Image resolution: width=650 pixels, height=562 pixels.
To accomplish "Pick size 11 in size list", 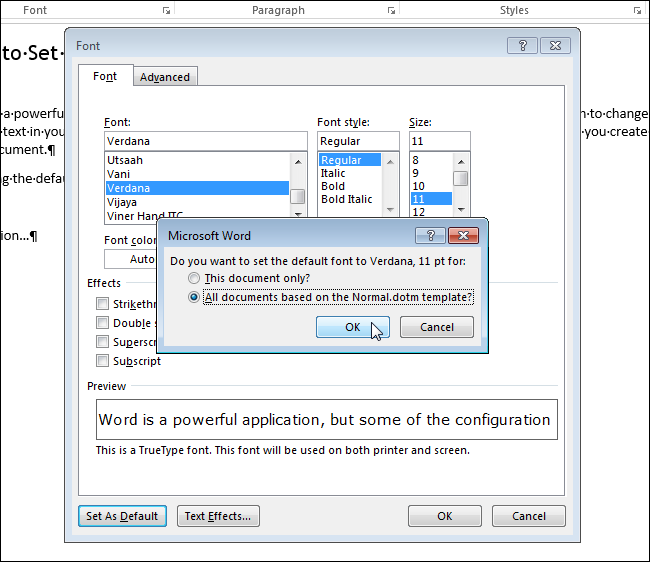I will 431,199.
